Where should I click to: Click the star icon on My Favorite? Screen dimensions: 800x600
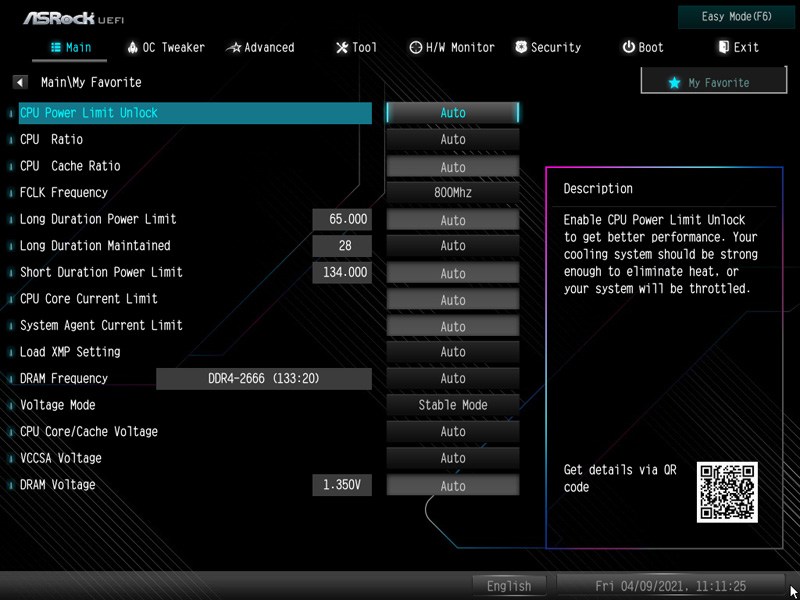(x=674, y=83)
